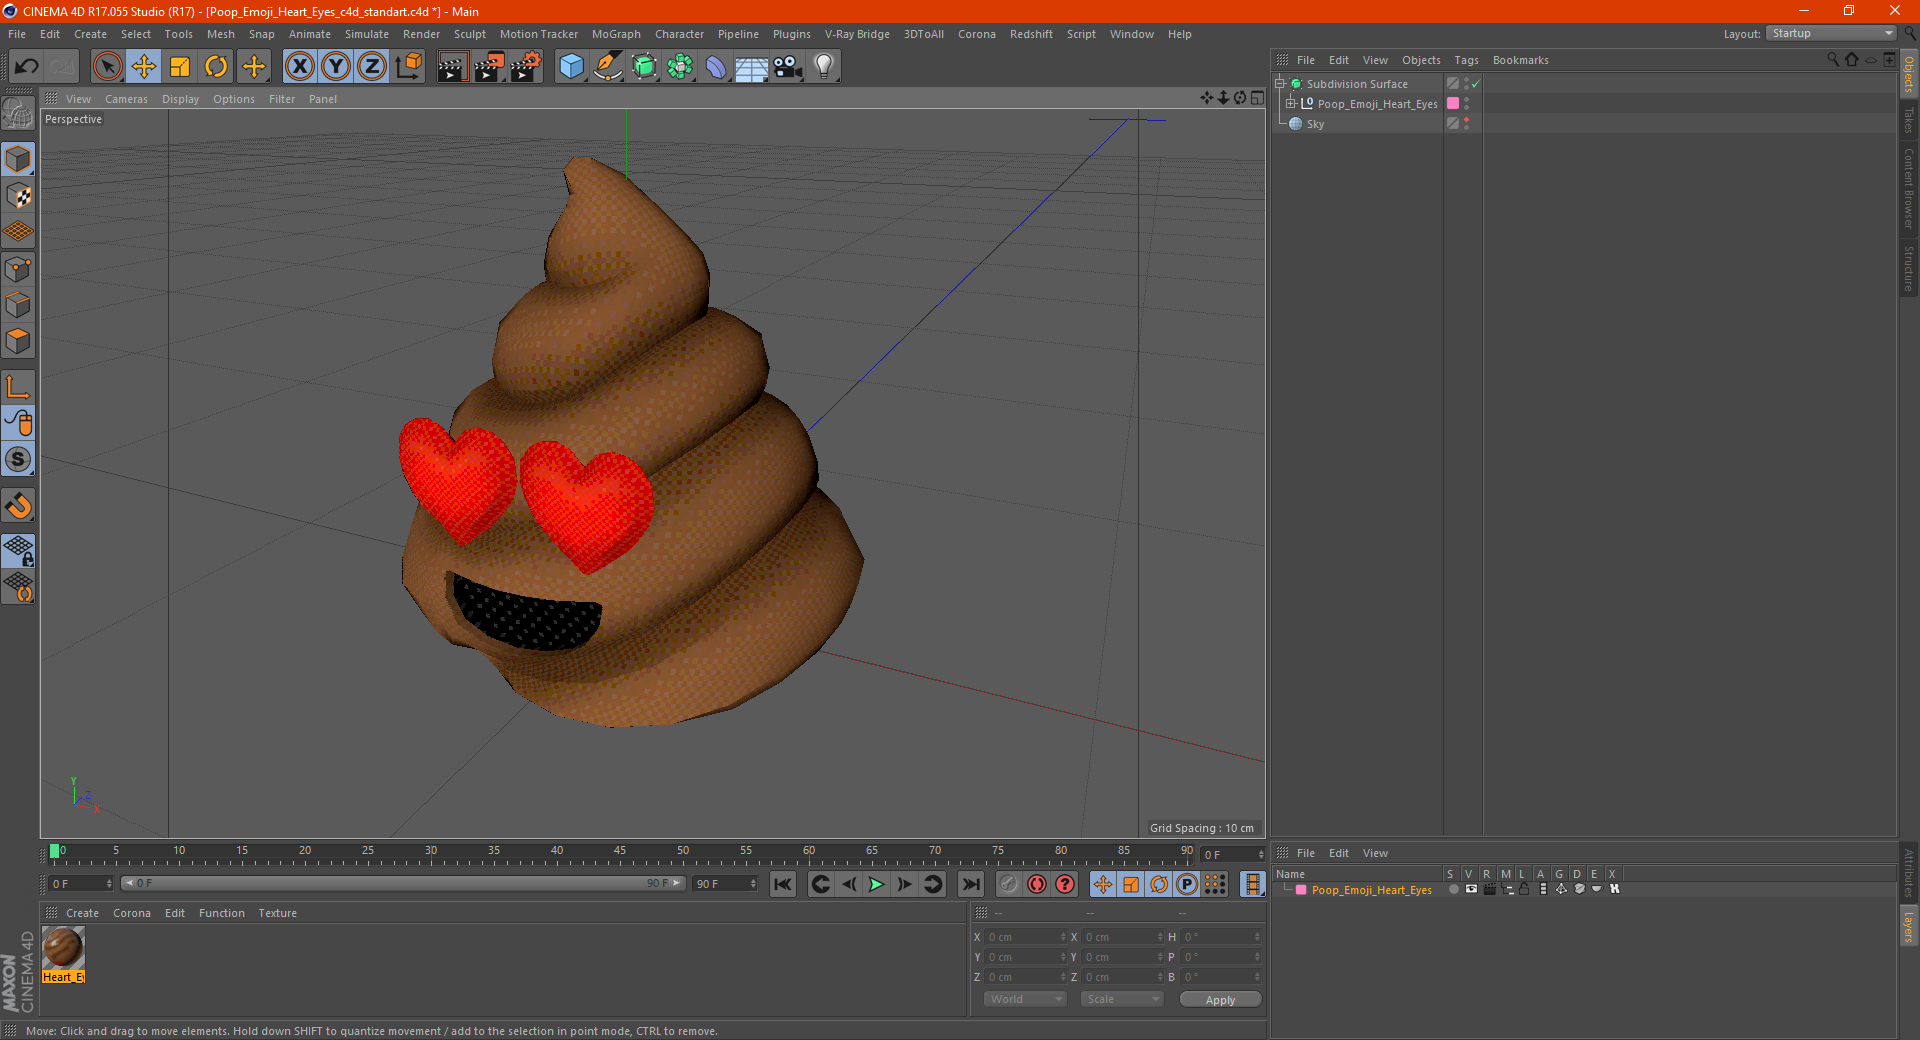Screen dimensions: 1920x1040
Task: Open Object Manager Tags menu
Action: (1466, 60)
